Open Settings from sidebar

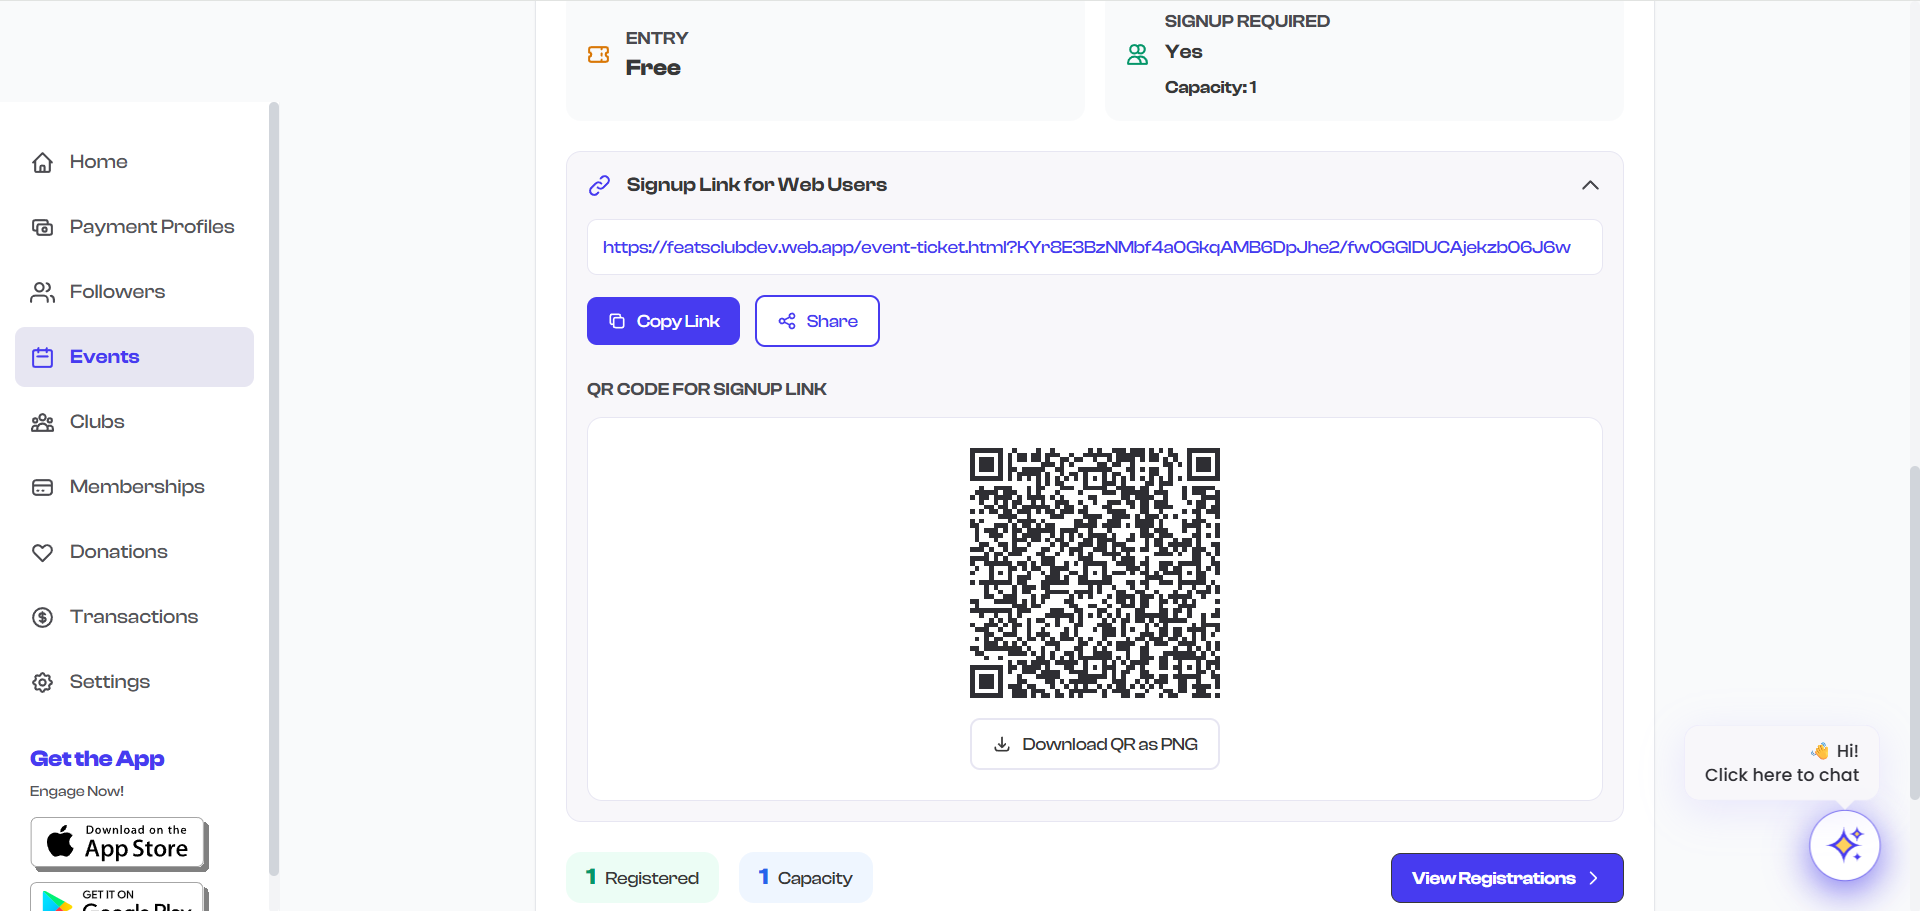click(x=135, y=682)
